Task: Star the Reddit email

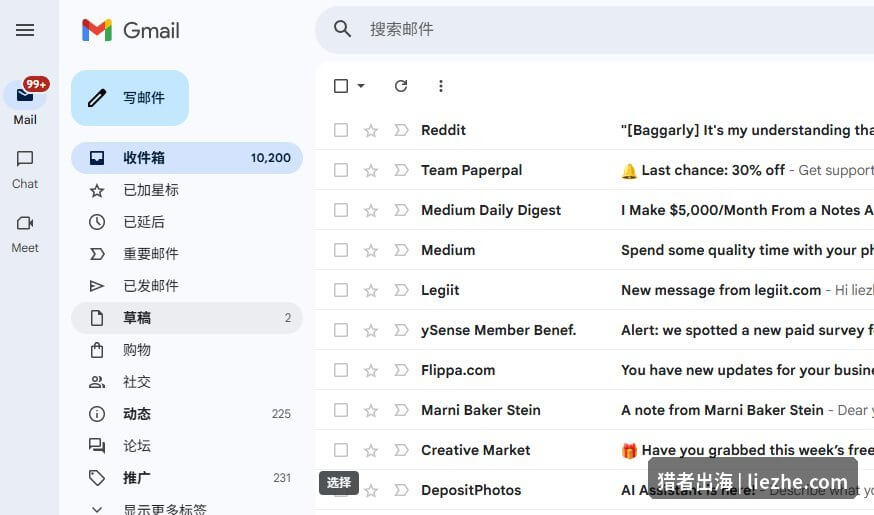Action: coord(371,130)
